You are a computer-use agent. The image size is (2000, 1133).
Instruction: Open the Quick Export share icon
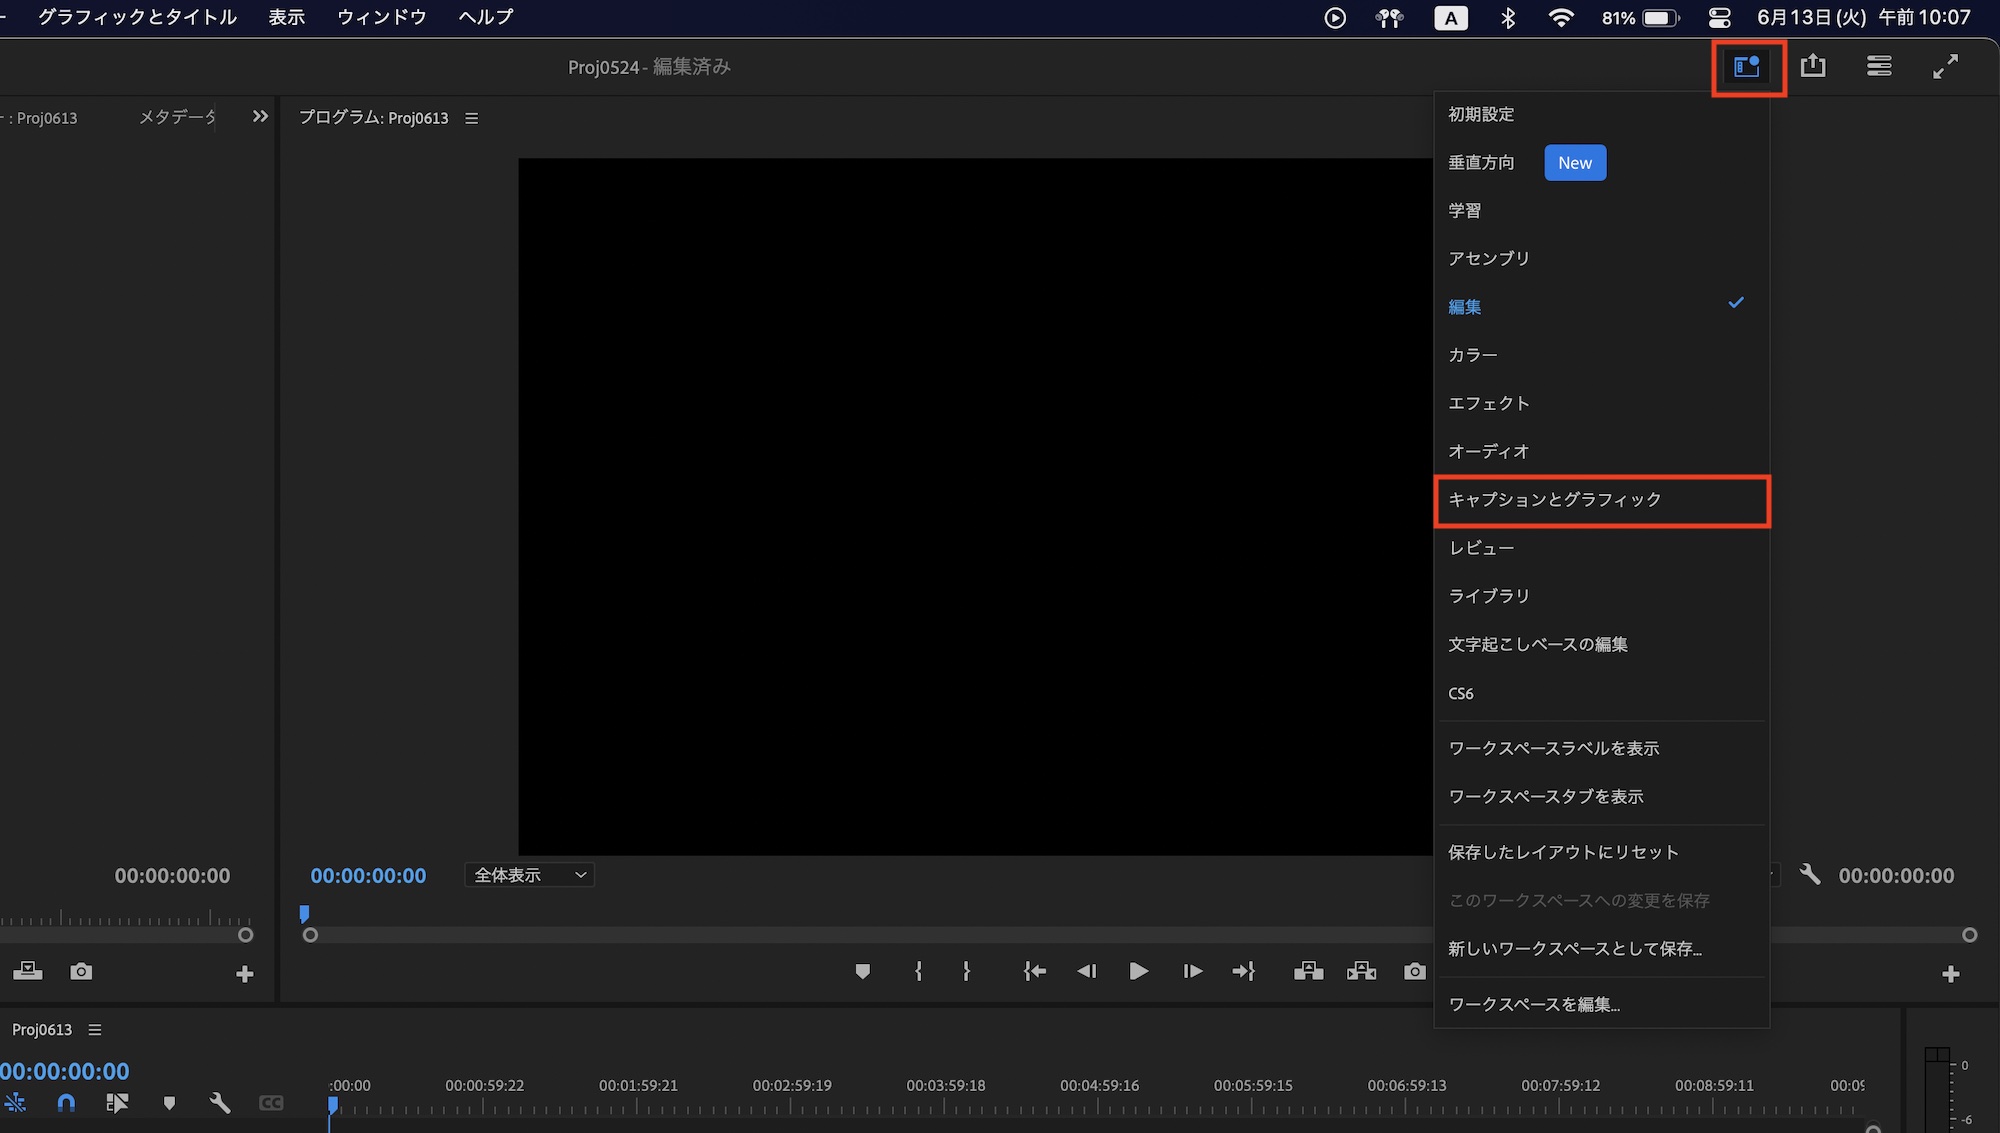(x=1813, y=67)
